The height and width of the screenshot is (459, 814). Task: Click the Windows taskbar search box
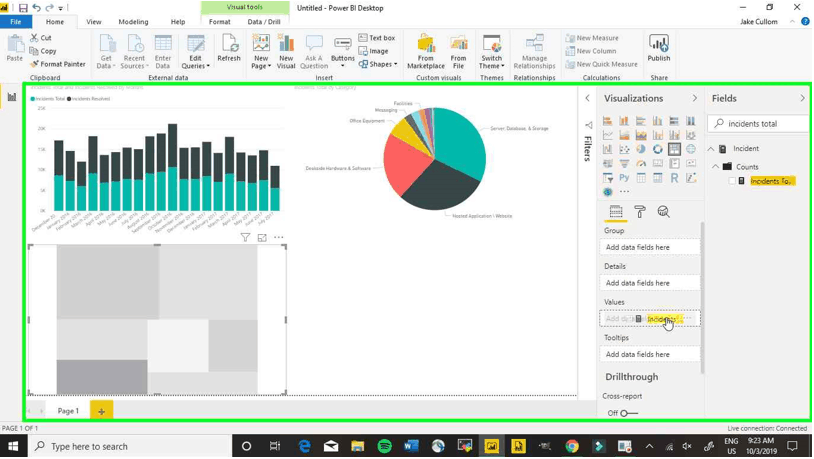129,447
